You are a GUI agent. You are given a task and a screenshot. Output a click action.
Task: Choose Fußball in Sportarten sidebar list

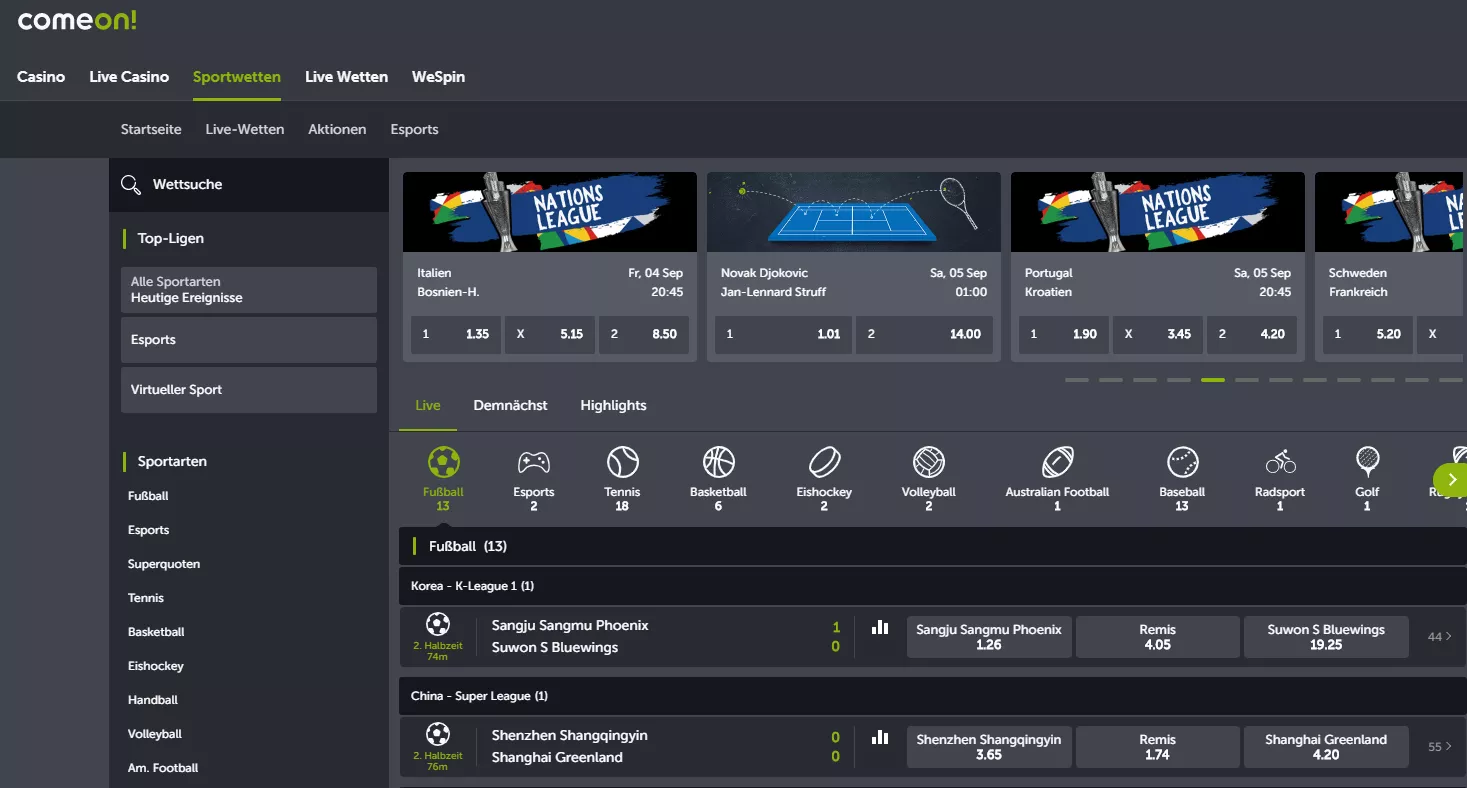click(x=148, y=496)
